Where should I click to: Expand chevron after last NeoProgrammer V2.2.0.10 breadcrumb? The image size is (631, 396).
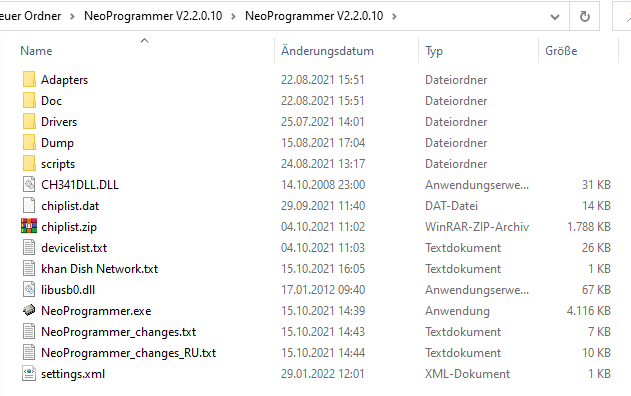394,16
